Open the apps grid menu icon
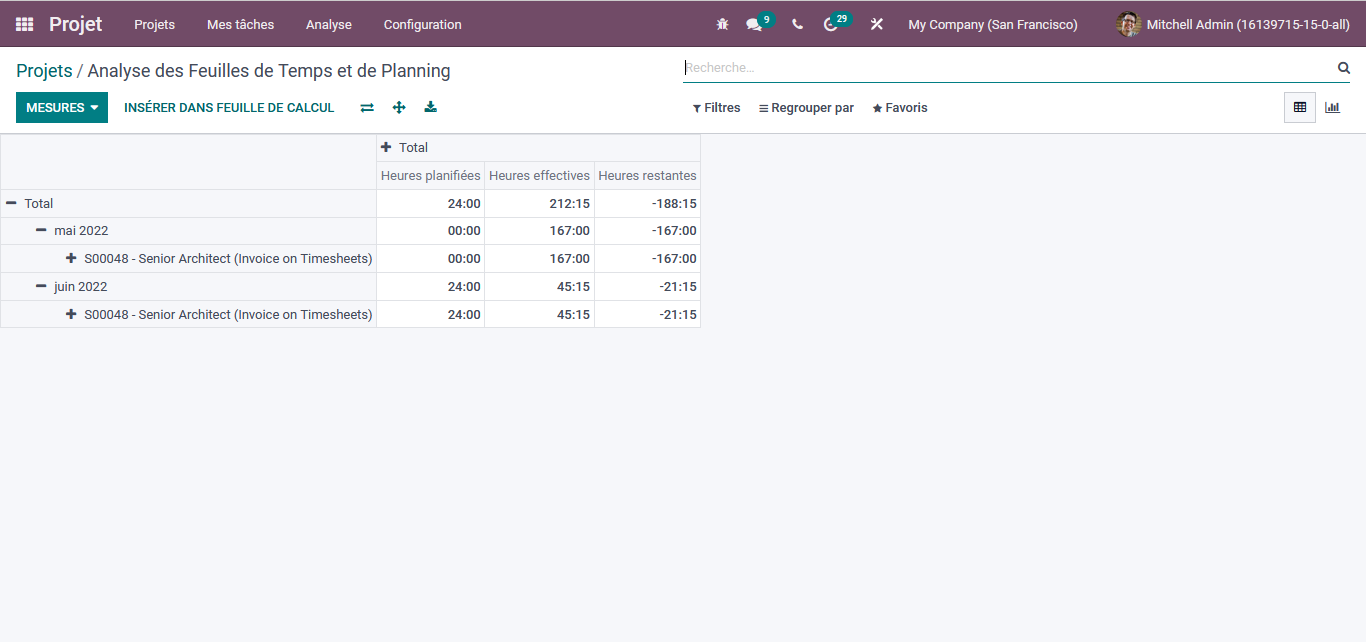 [24, 24]
